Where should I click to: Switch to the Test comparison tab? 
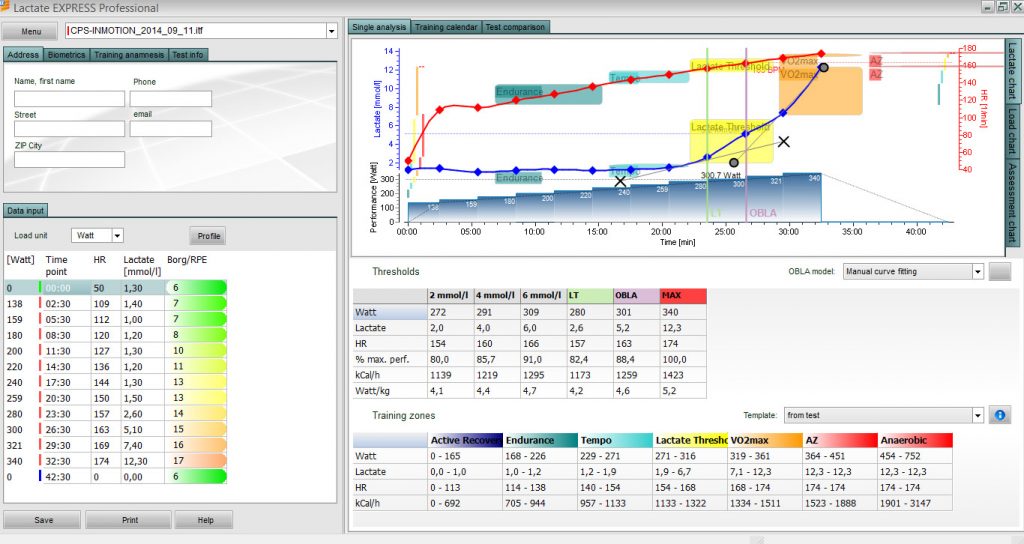pos(515,27)
